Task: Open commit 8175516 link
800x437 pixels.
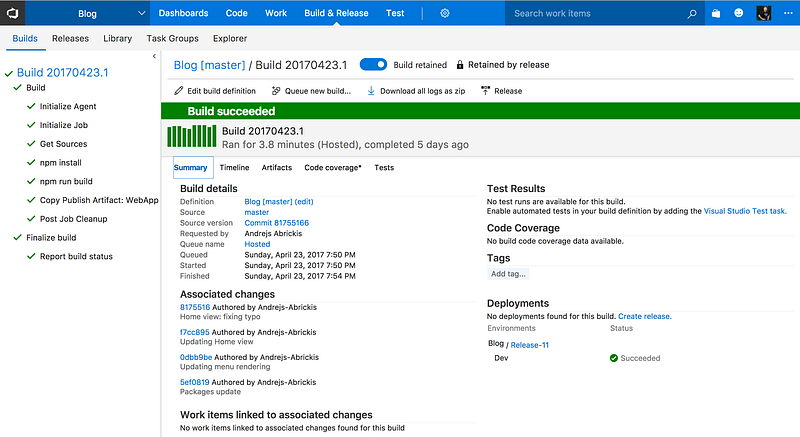Action: (x=195, y=307)
